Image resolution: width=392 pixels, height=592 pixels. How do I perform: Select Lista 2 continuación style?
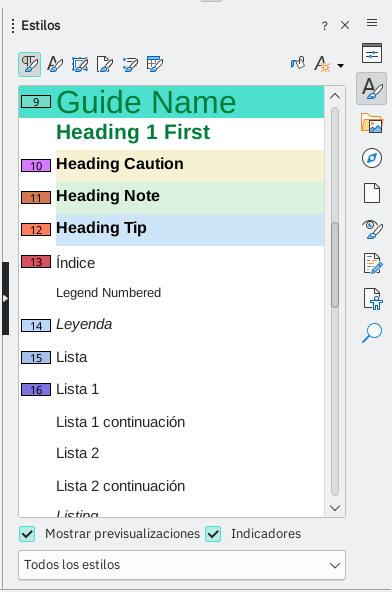tap(171, 486)
